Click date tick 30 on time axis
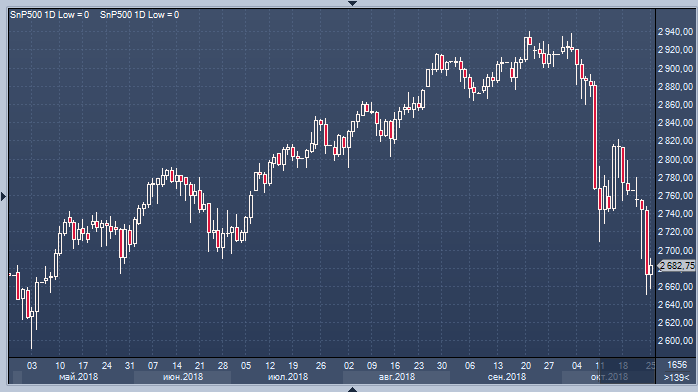This screenshot has width=698, height=392. [442, 366]
